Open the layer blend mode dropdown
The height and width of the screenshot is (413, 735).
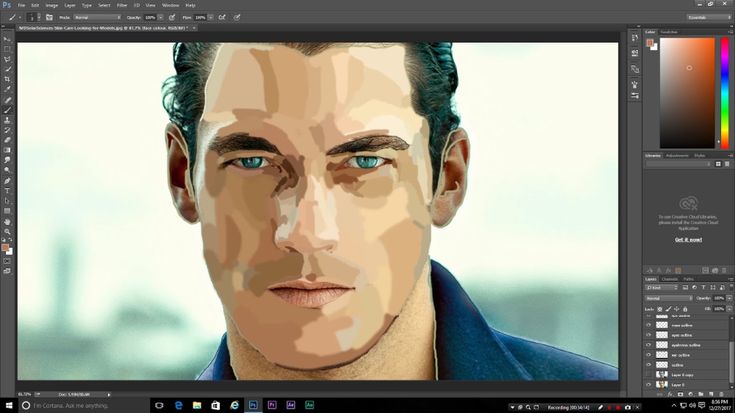pyautogui.click(x=668, y=298)
